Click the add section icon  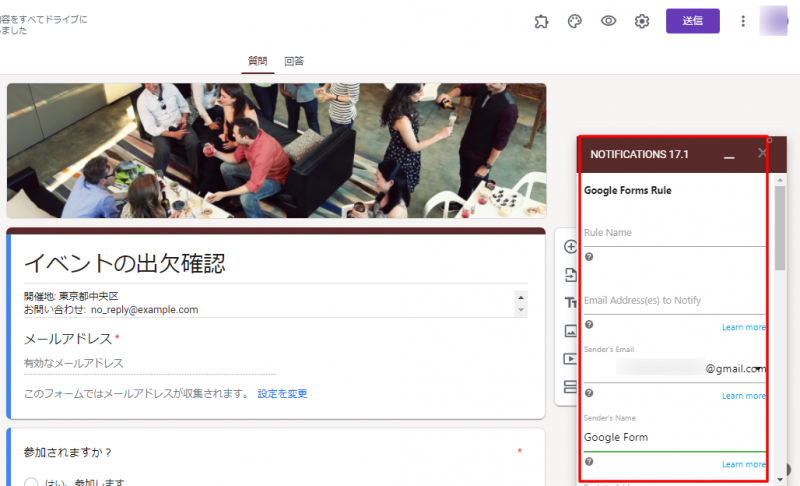coord(571,387)
